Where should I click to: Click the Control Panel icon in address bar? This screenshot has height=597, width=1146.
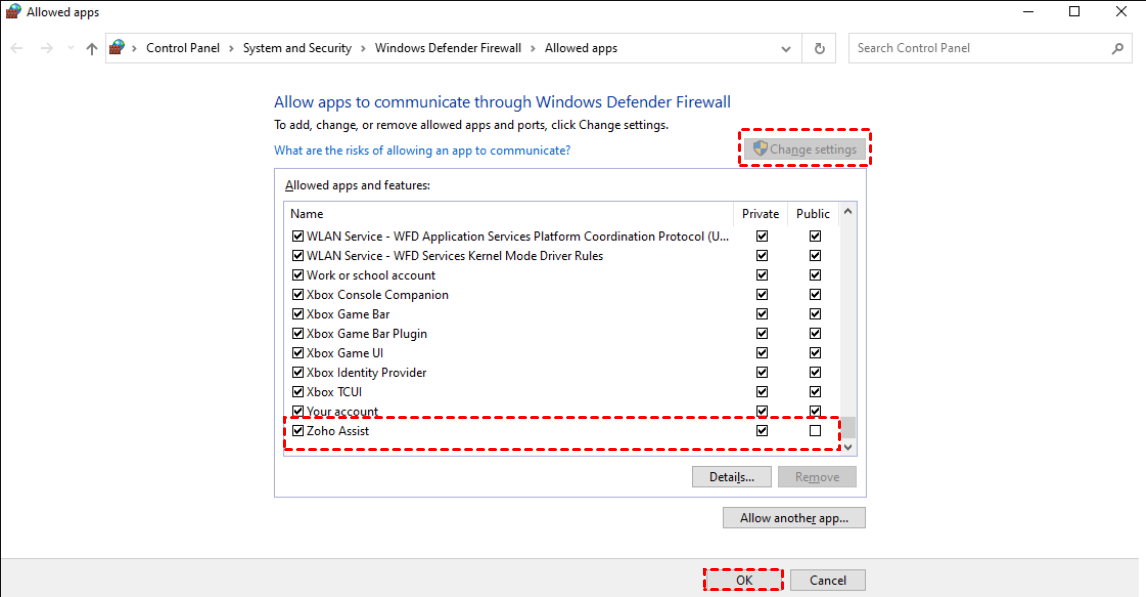[x=118, y=48]
